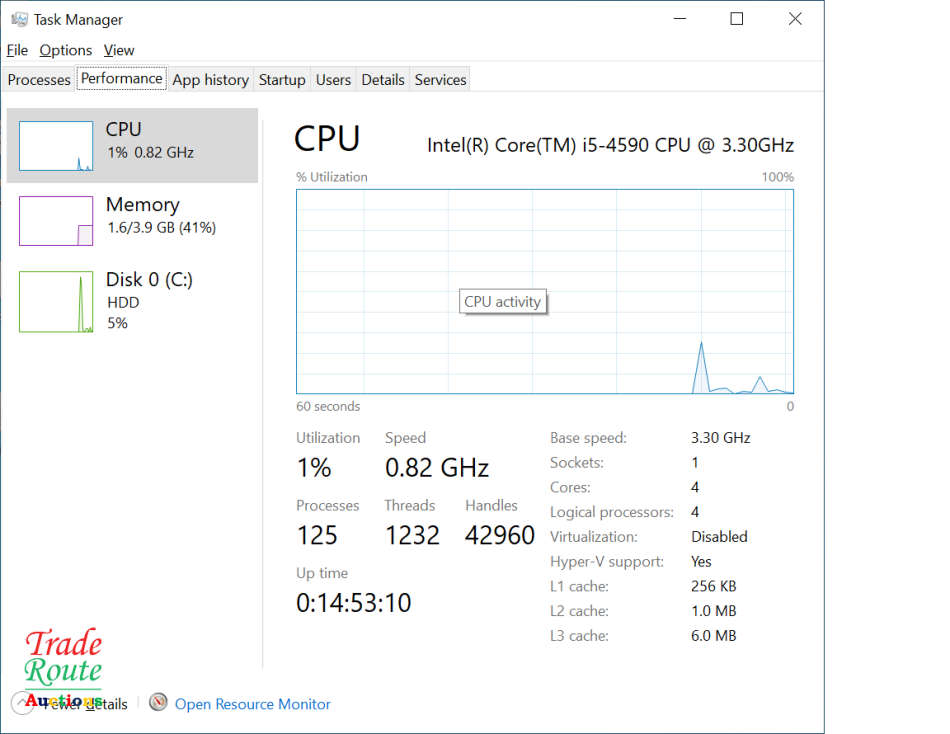Switch to the Startup tab

pos(282,79)
